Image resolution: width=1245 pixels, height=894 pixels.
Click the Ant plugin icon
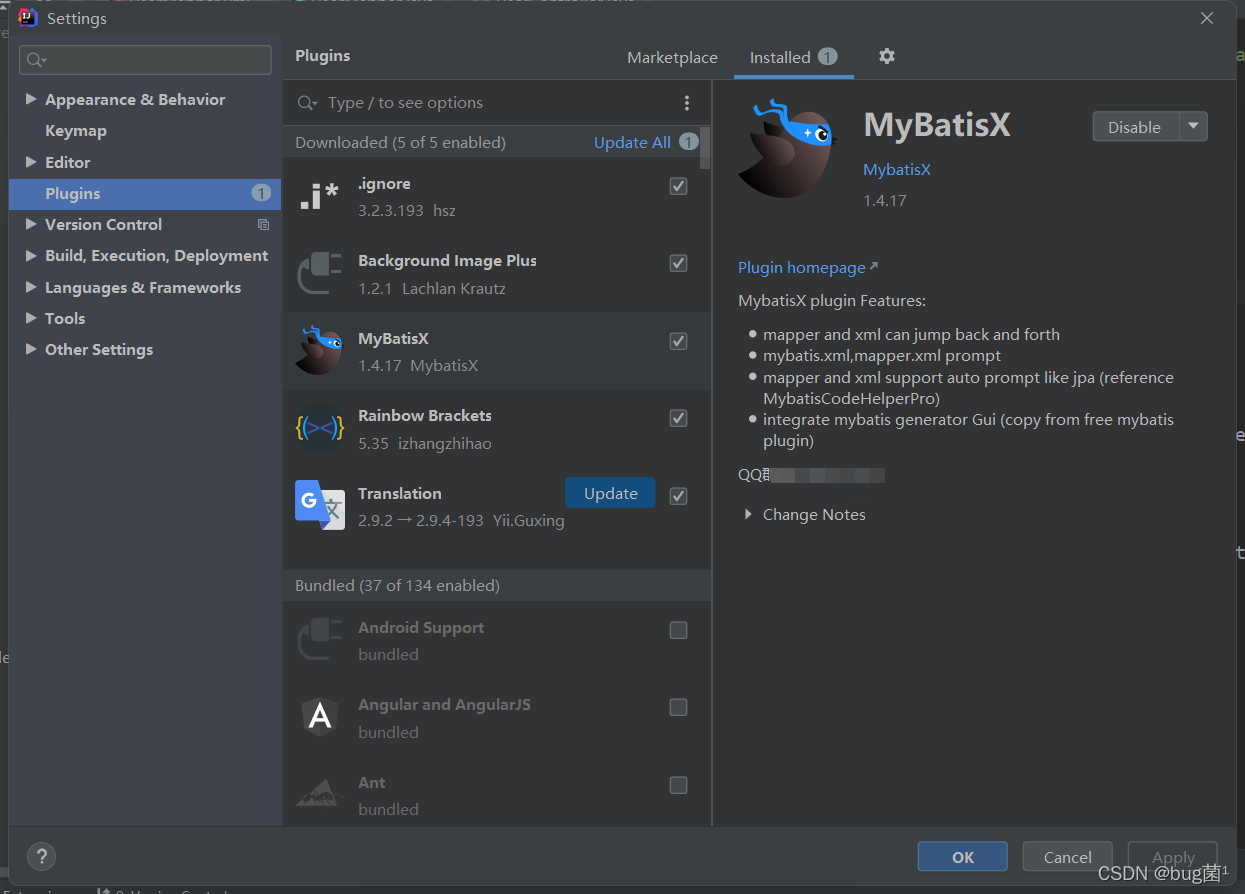[319, 795]
